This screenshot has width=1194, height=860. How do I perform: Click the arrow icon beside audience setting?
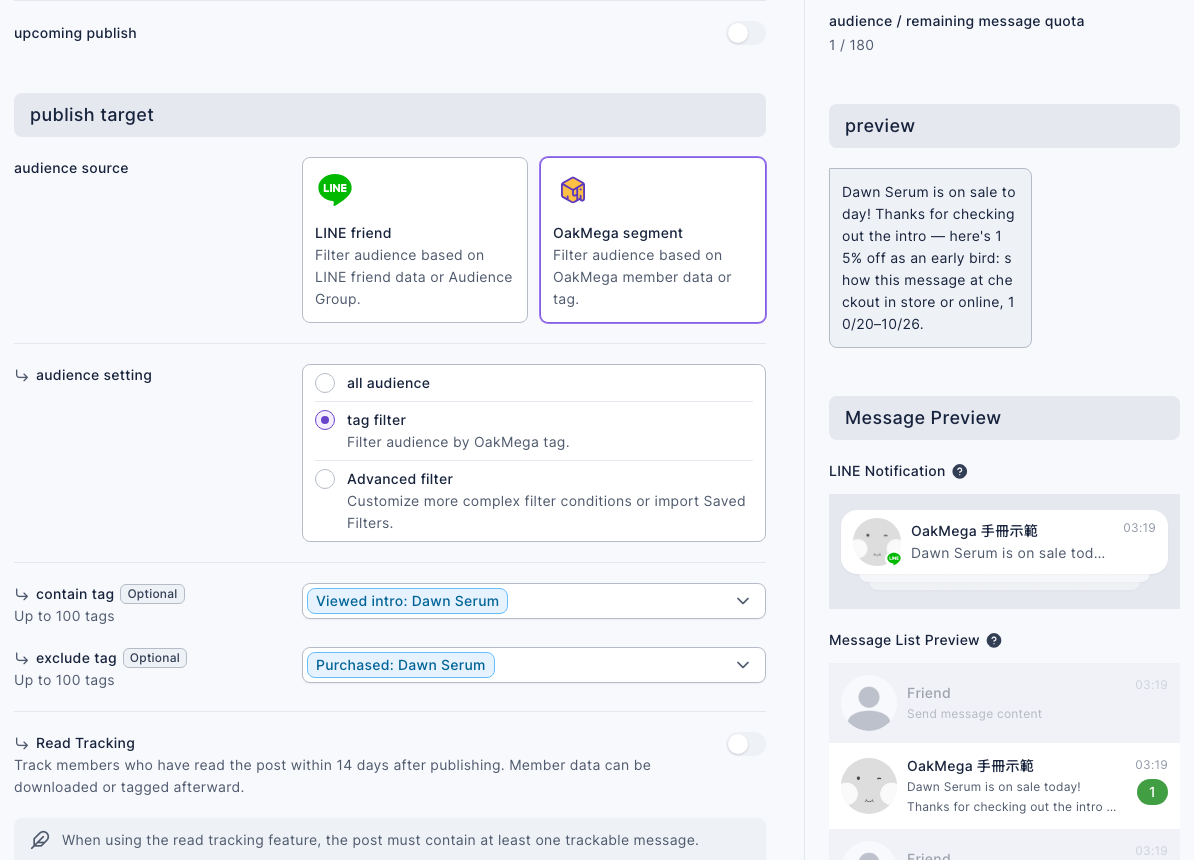[x=22, y=376]
